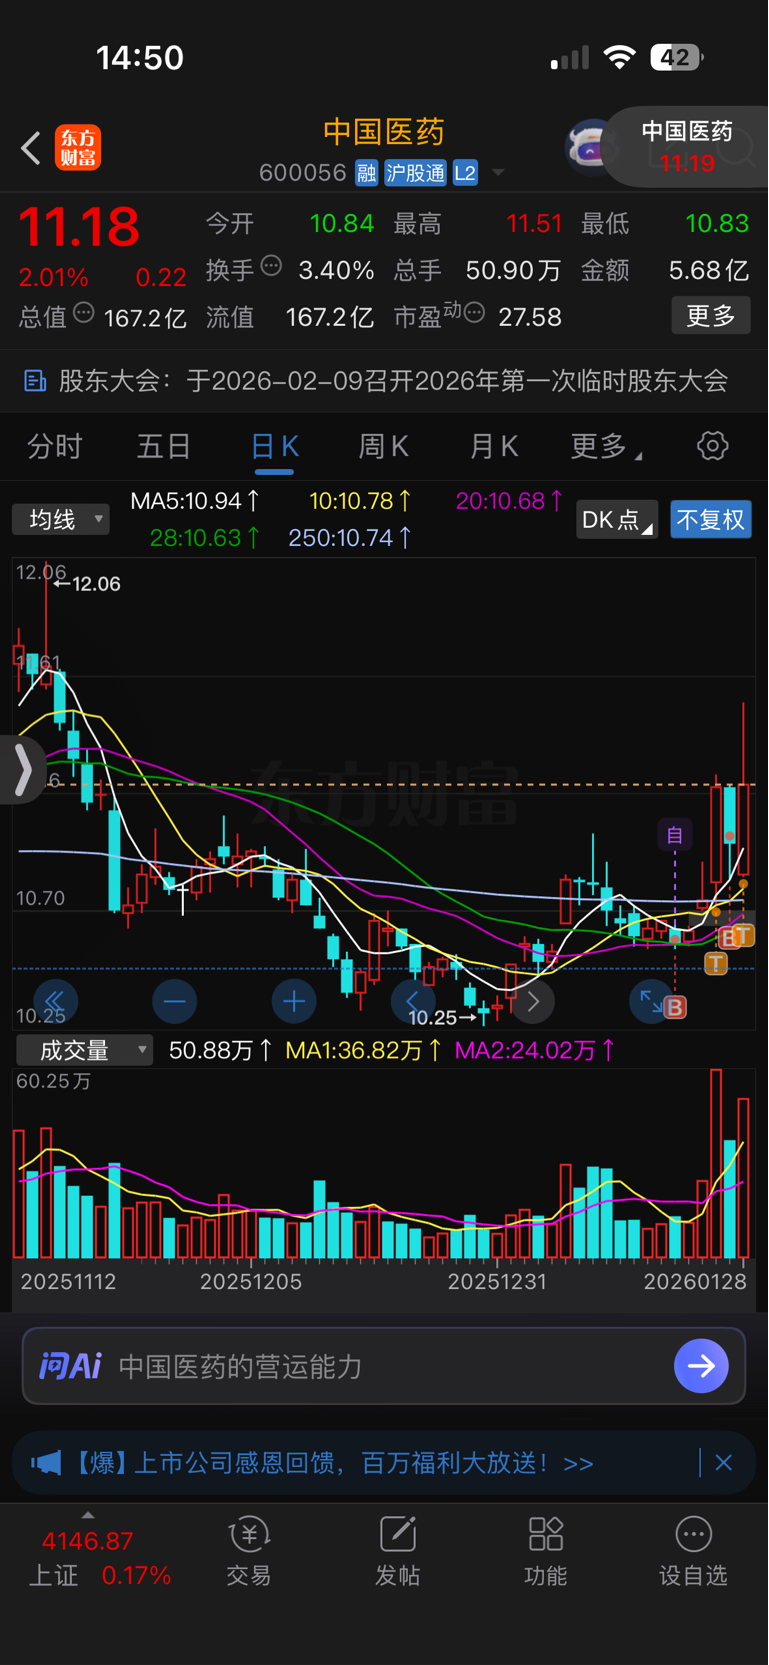This screenshot has height=1665, width=769.
Task: Tap the MA2:24.02万 volume average
Action: (x=535, y=1050)
